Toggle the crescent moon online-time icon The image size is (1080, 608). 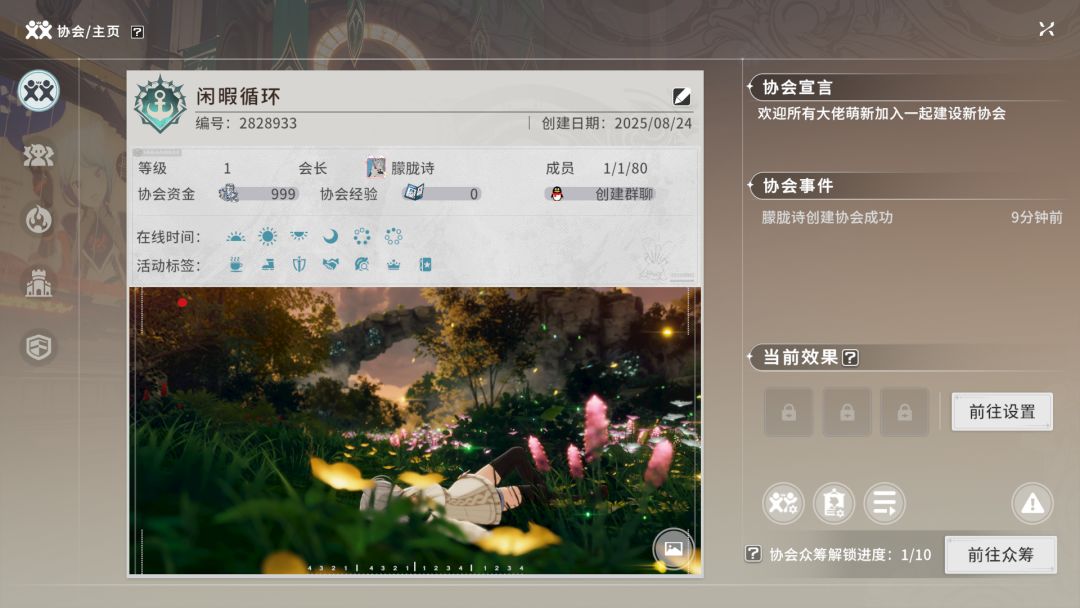[331, 237]
